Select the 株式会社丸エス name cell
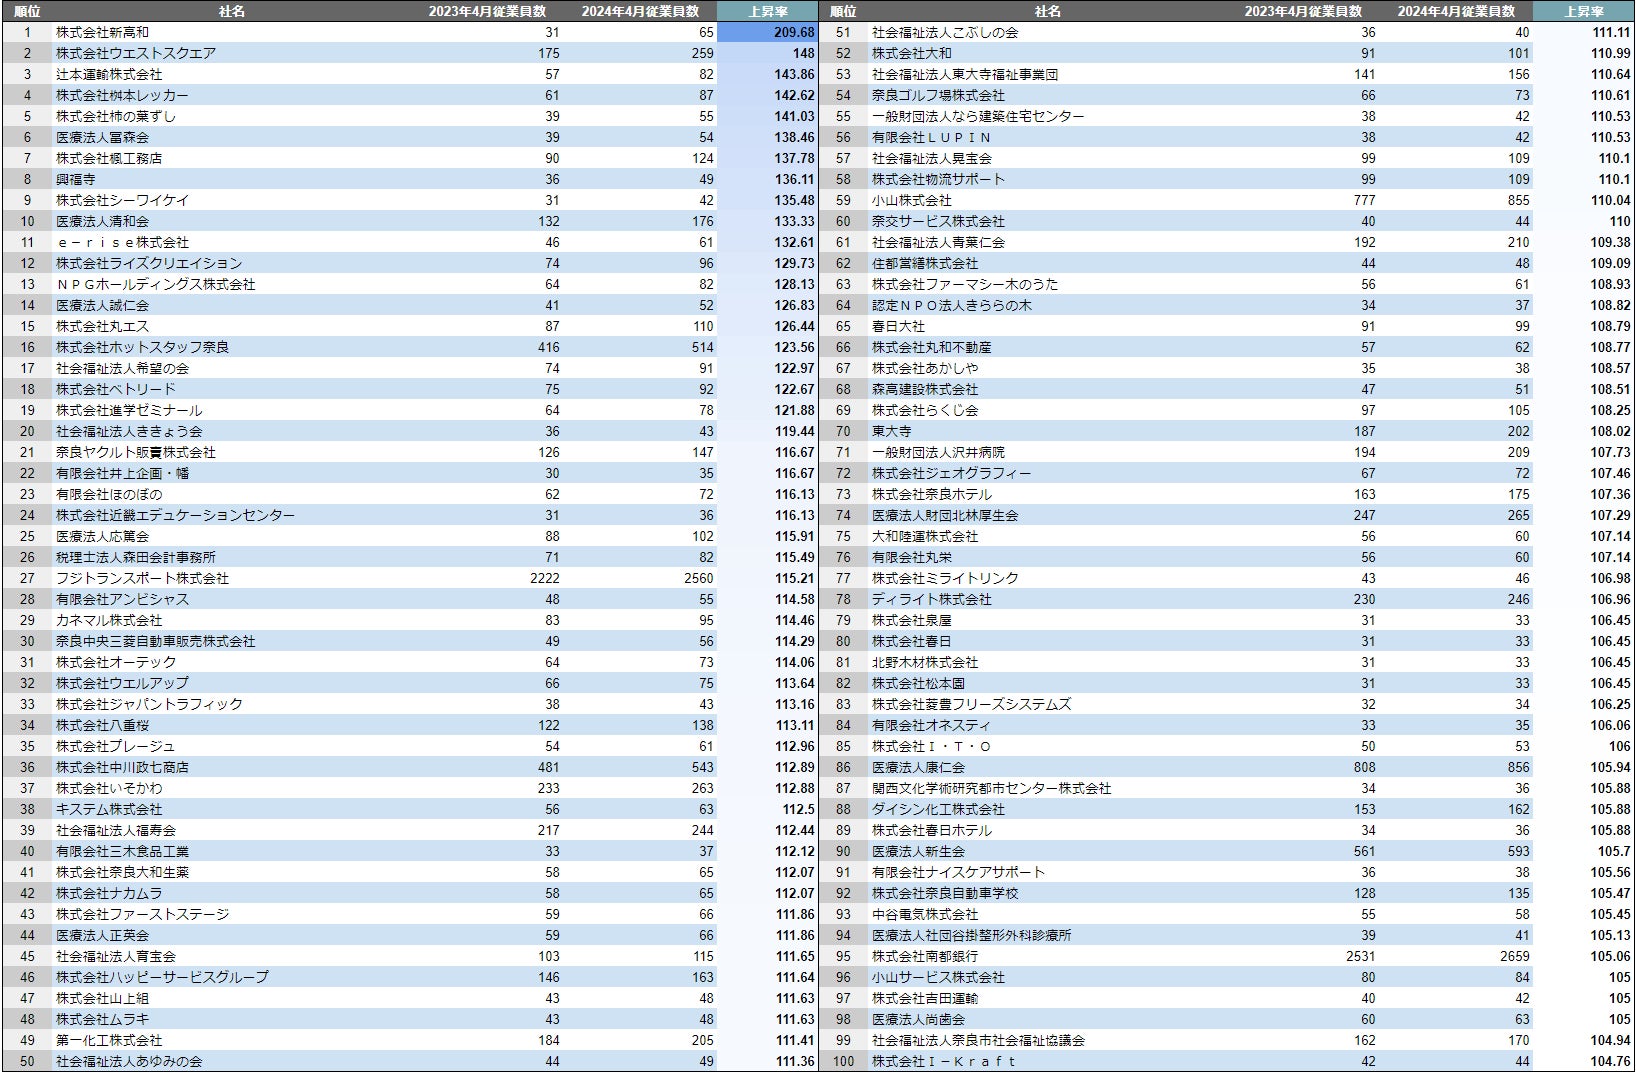 (x=102, y=326)
